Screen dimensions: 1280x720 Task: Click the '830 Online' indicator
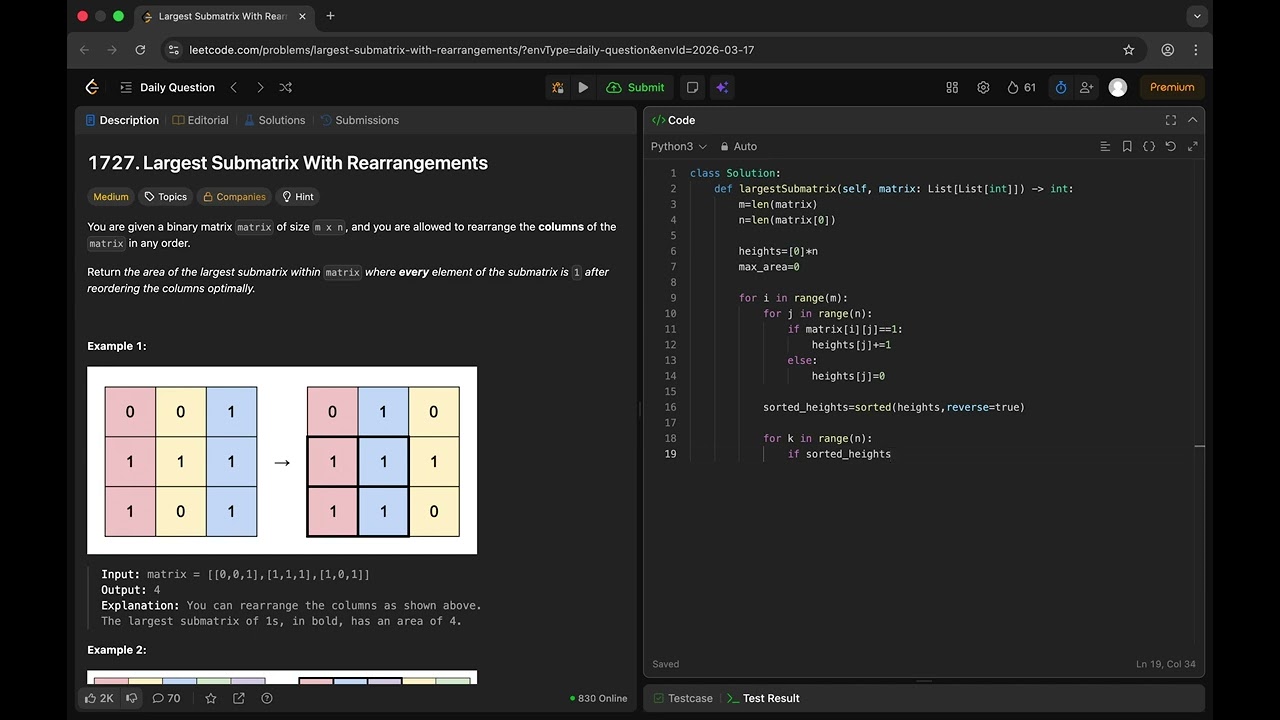click(x=598, y=698)
